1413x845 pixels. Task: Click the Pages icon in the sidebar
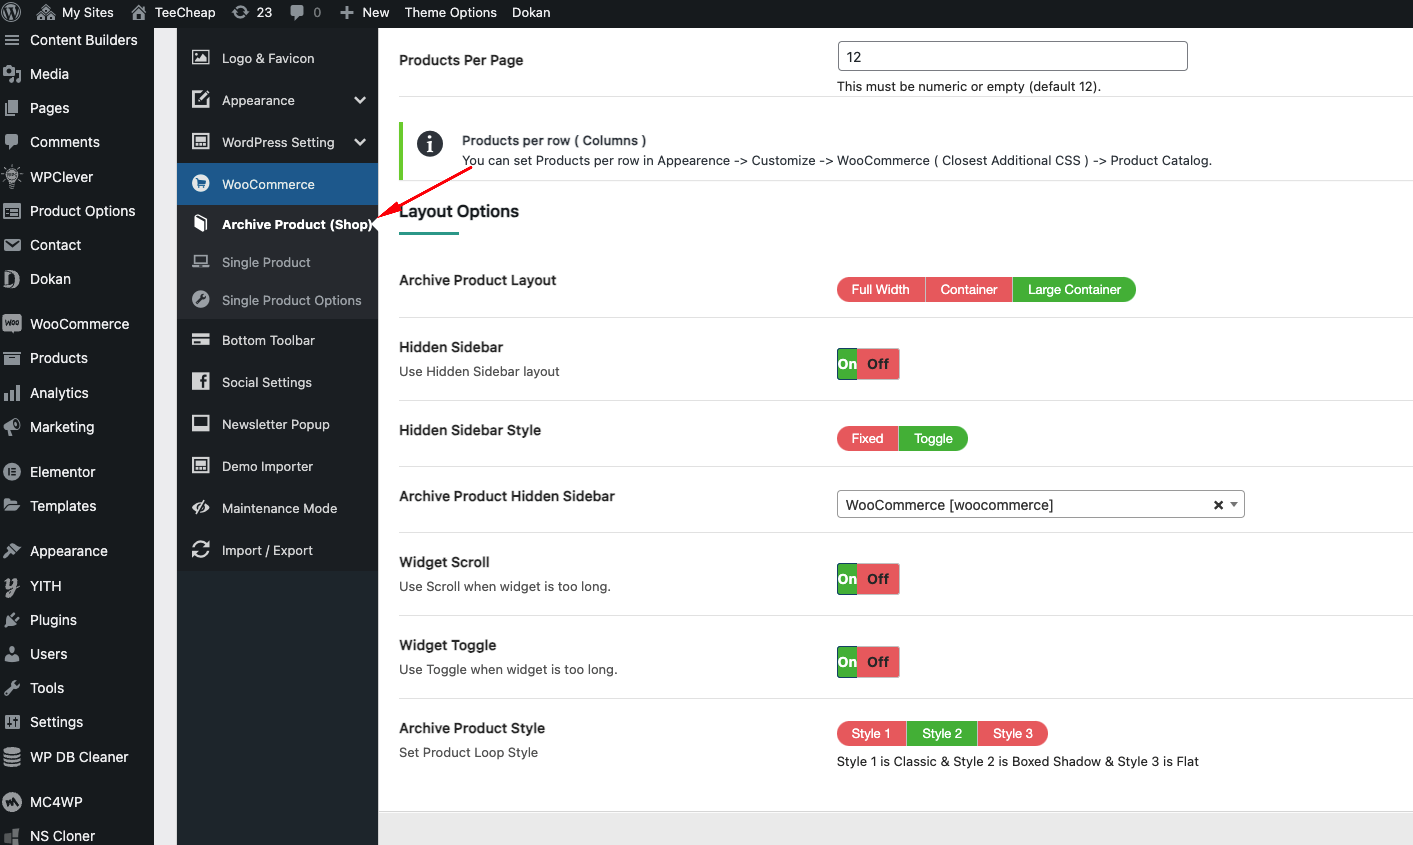pos(12,108)
